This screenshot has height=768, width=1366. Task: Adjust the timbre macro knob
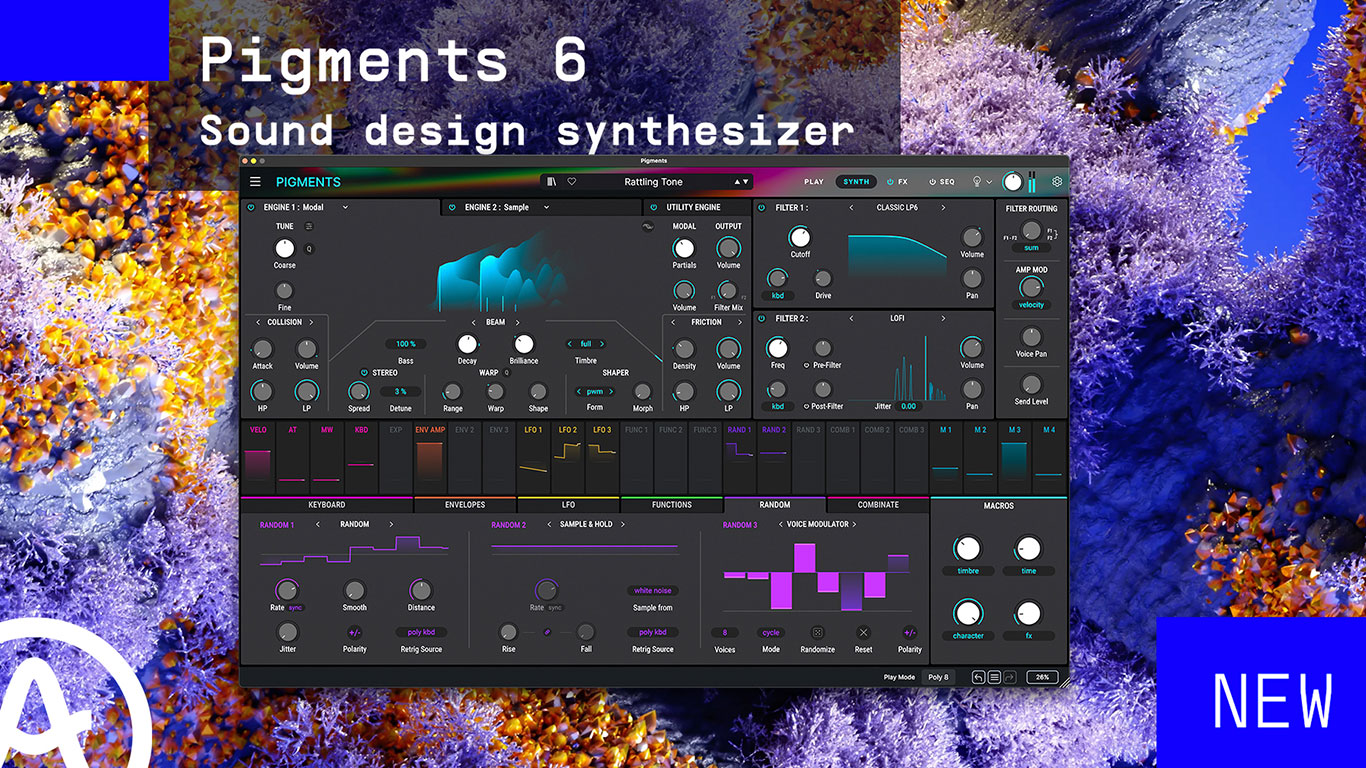pos(967,548)
